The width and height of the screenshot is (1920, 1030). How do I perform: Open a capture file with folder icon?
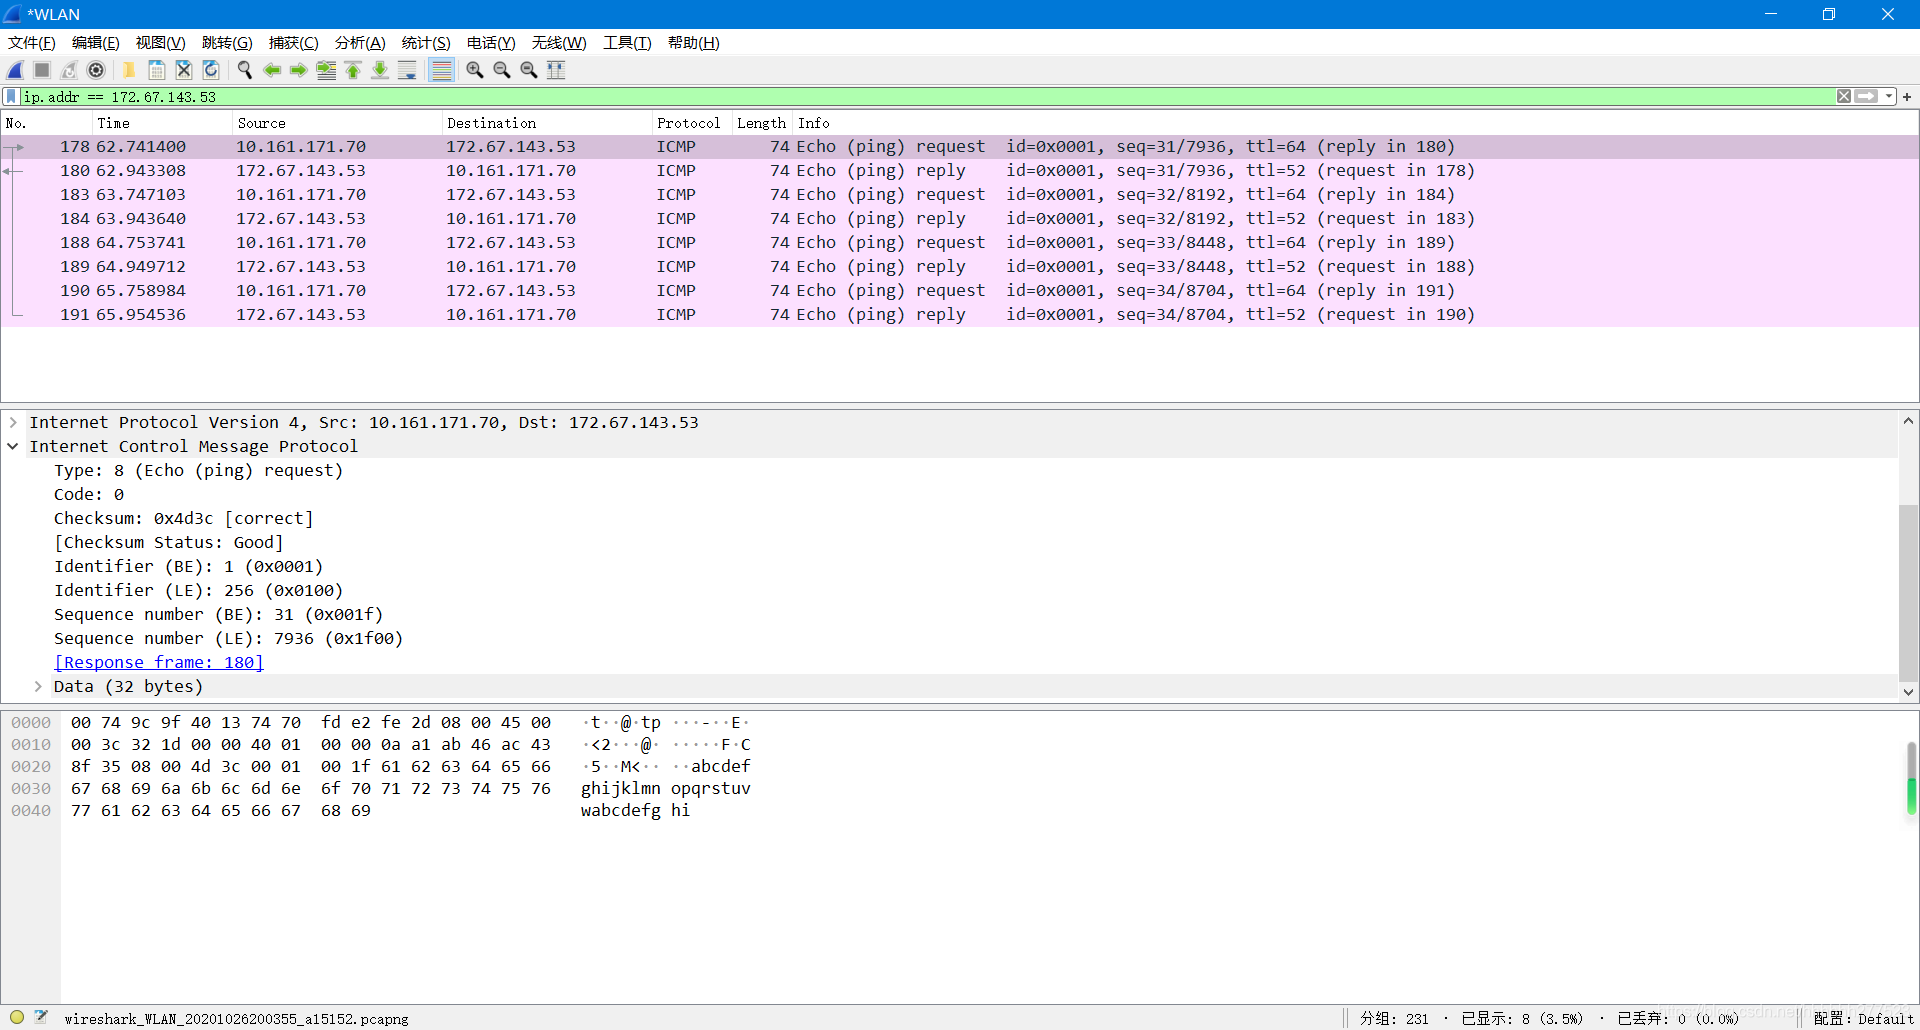pyautogui.click(x=129, y=70)
